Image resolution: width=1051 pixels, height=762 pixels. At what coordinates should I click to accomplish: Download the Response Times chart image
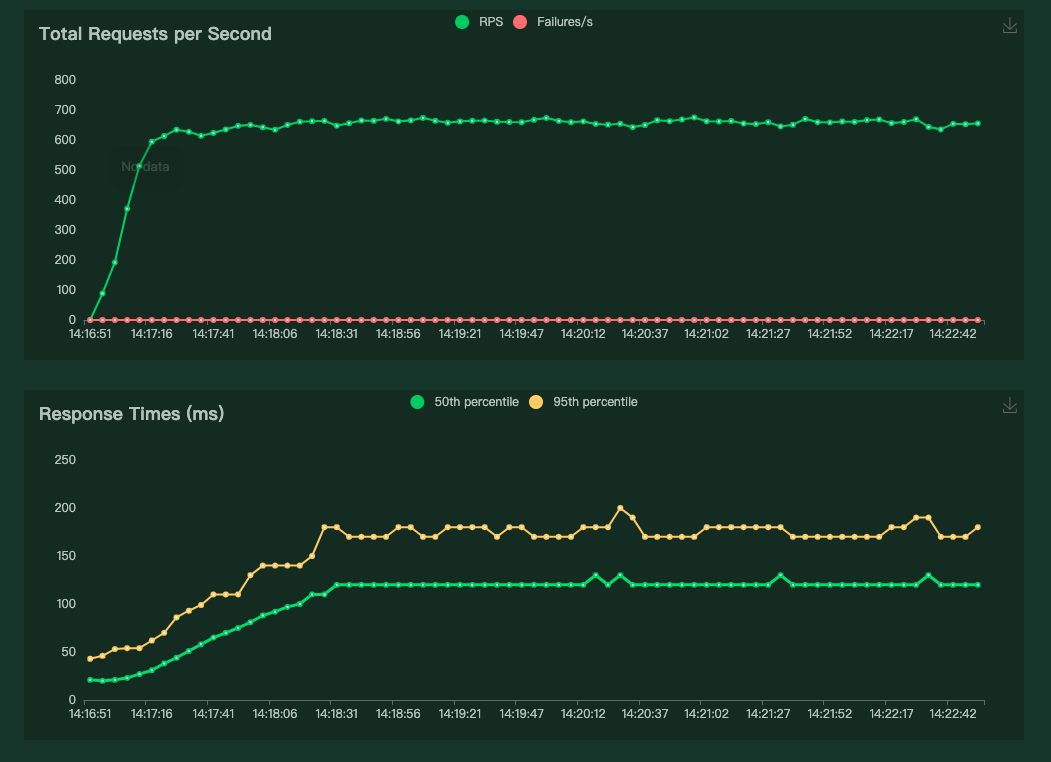(x=1010, y=406)
